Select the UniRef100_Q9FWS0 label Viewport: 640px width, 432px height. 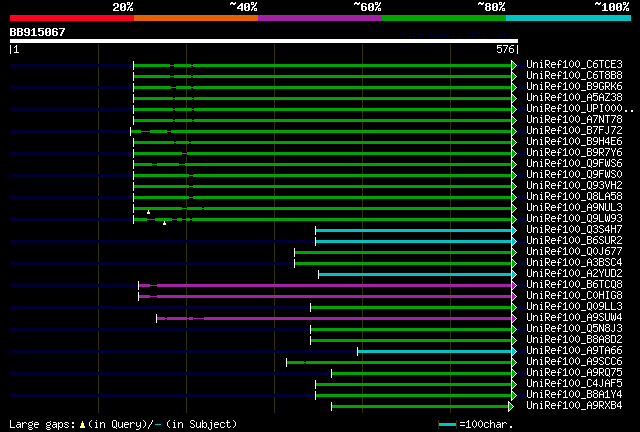pyautogui.click(x=574, y=175)
